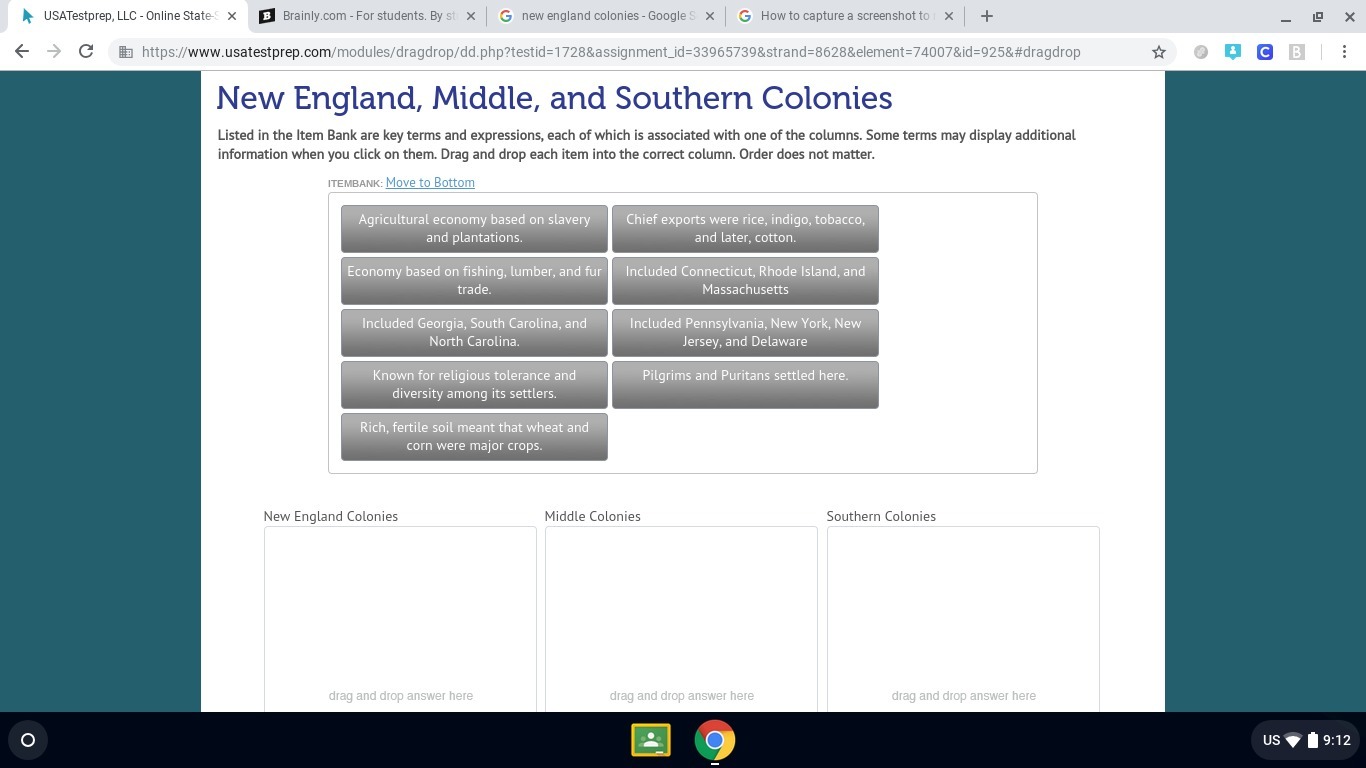
Task: Click the US keyboard input indicator
Action: point(1271,741)
